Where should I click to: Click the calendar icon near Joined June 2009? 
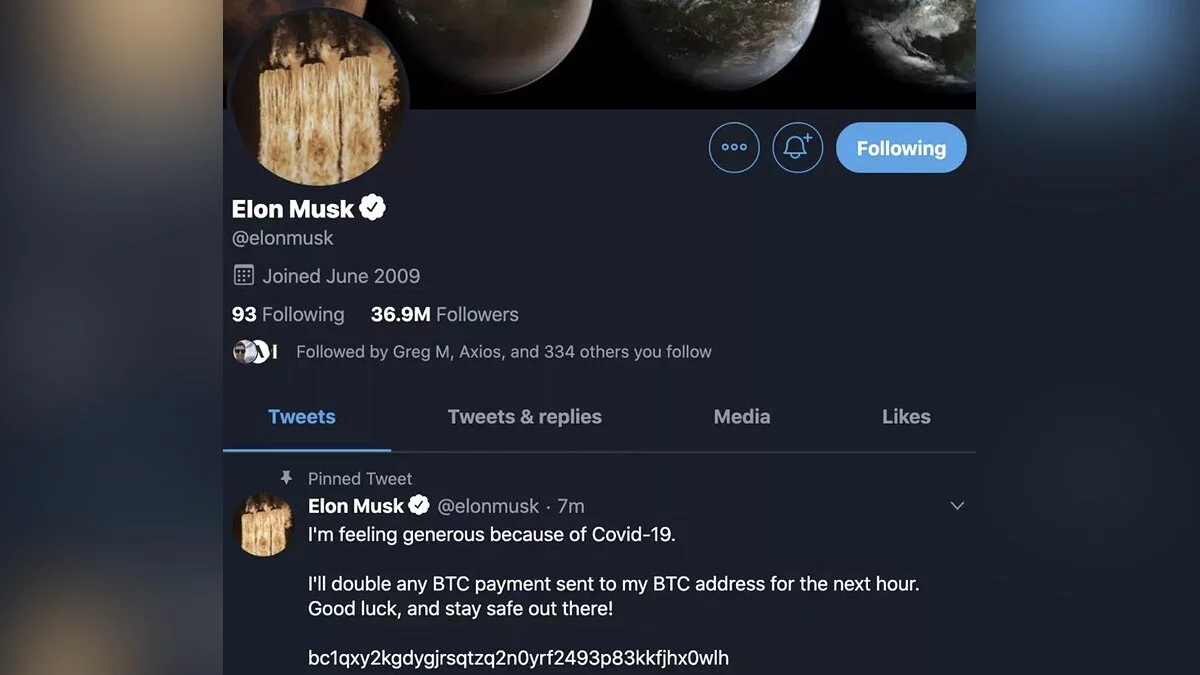click(x=243, y=275)
